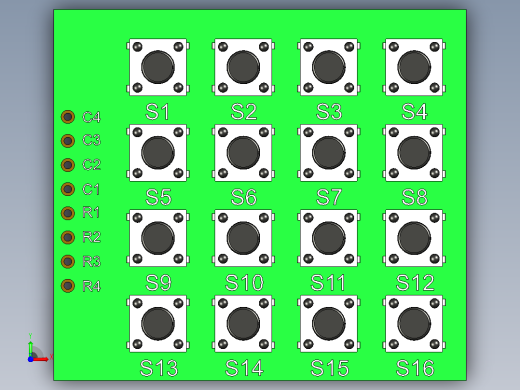This screenshot has height=390, width=520.
Task: Pick the switch above label S12
Action: [414, 238]
